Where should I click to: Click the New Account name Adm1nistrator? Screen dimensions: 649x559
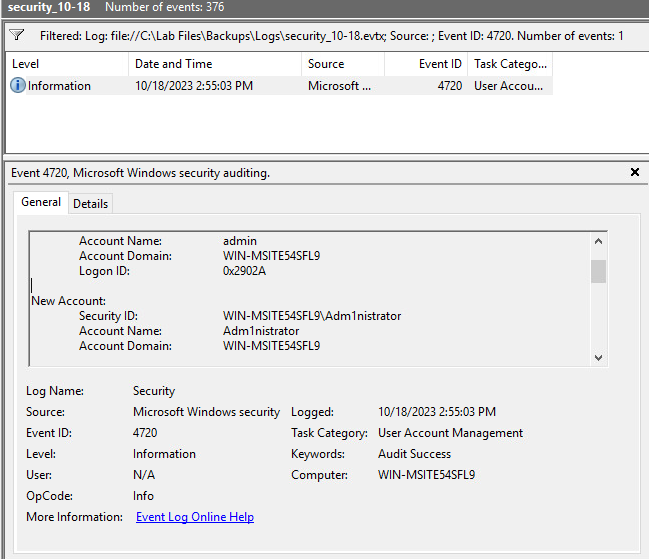[261, 331]
